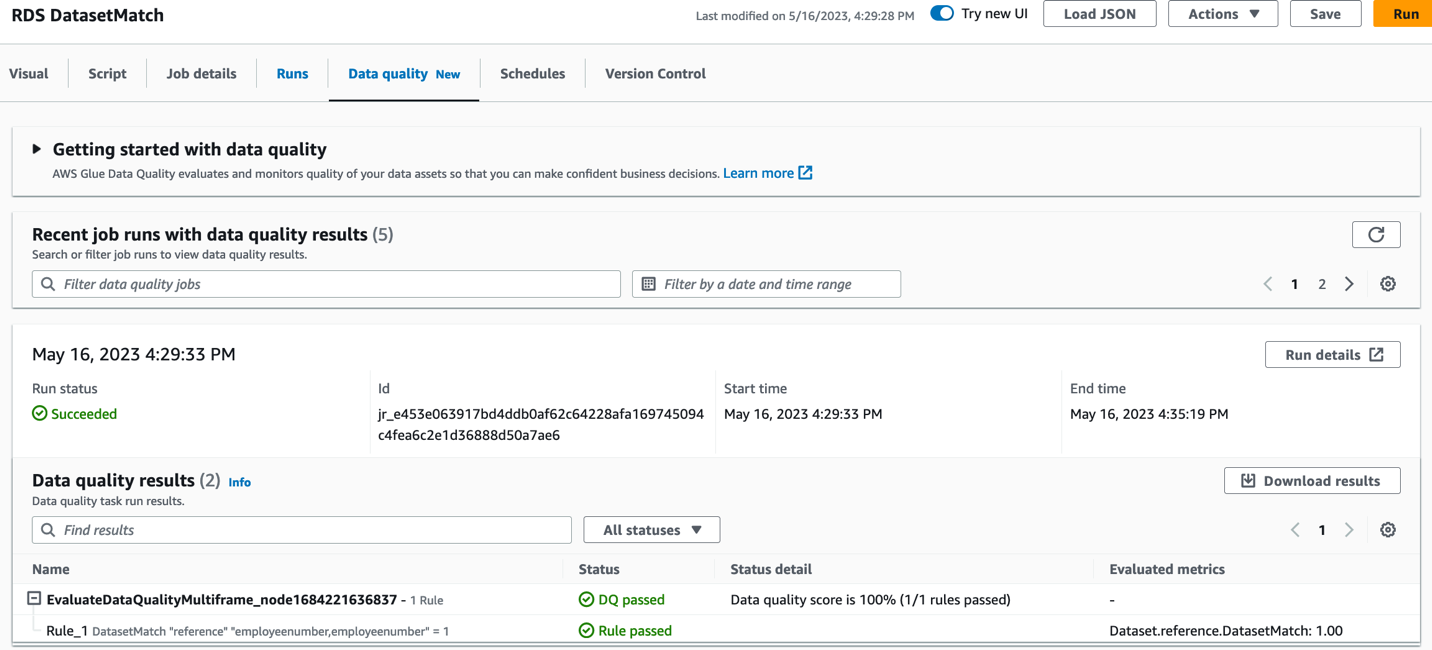Select page 1 of job runs

(1294, 284)
